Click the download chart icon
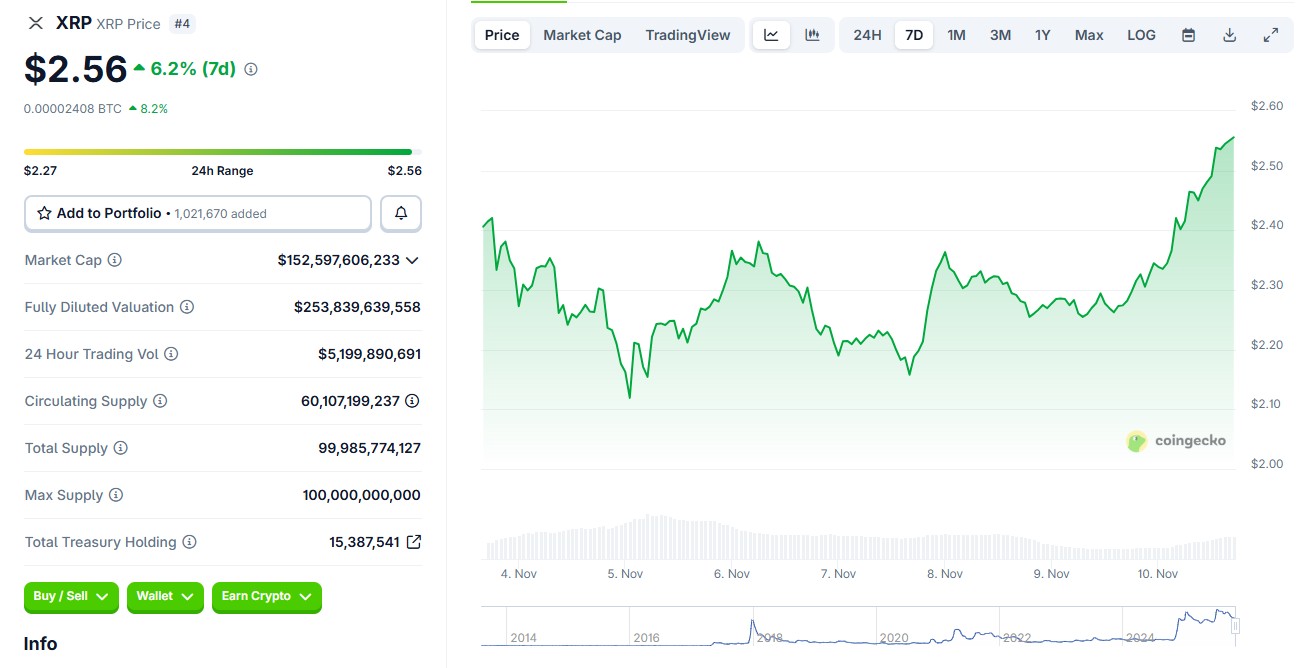Viewport: 1306px width, 668px height. point(1229,34)
